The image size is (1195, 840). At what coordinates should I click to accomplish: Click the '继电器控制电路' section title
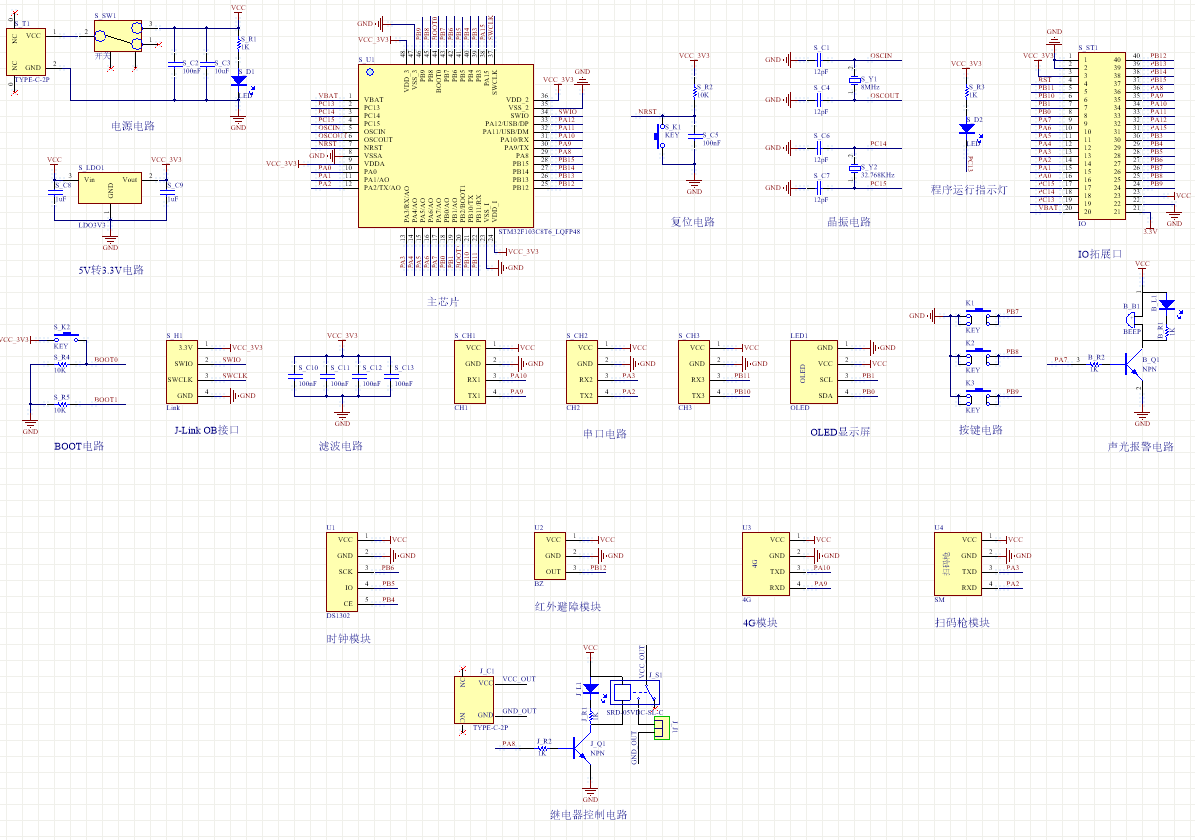point(588,815)
